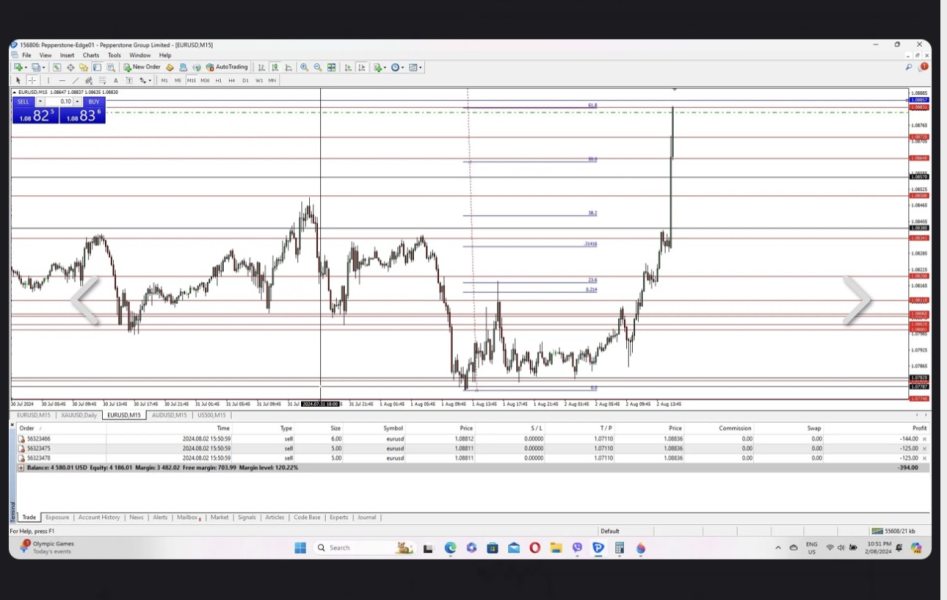Expand the Balance summary row plus box

21,468
